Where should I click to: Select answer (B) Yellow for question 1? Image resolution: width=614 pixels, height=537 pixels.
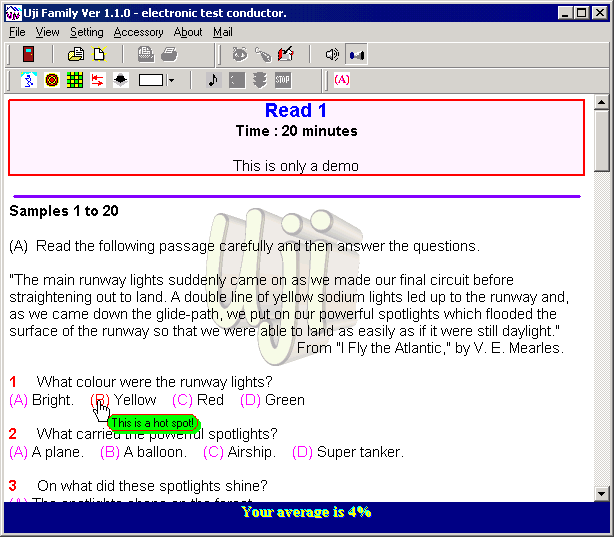(x=100, y=400)
